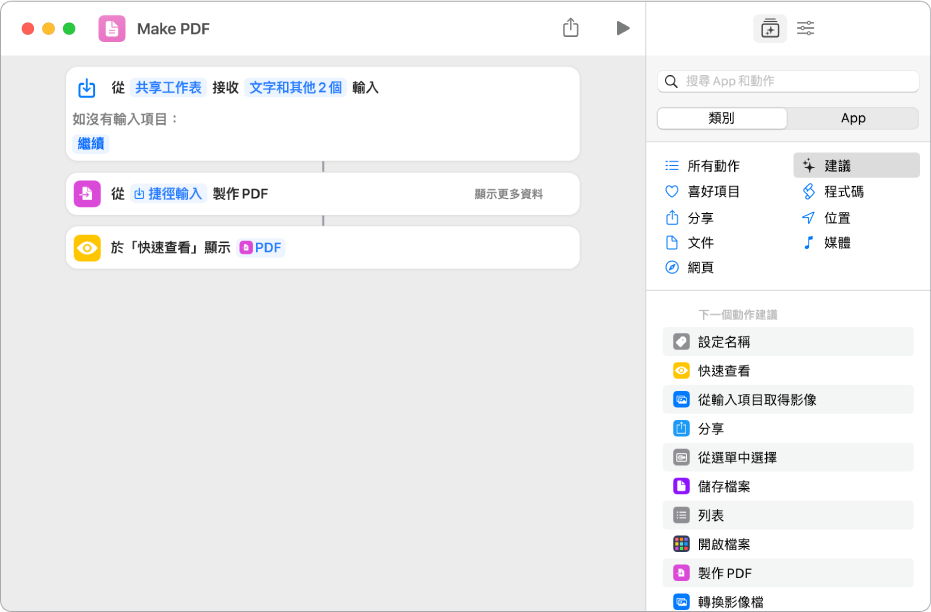The height and width of the screenshot is (612, 931).
Task: Click the compass icon beside 網頁
Action: pyautogui.click(x=672, y=268)
